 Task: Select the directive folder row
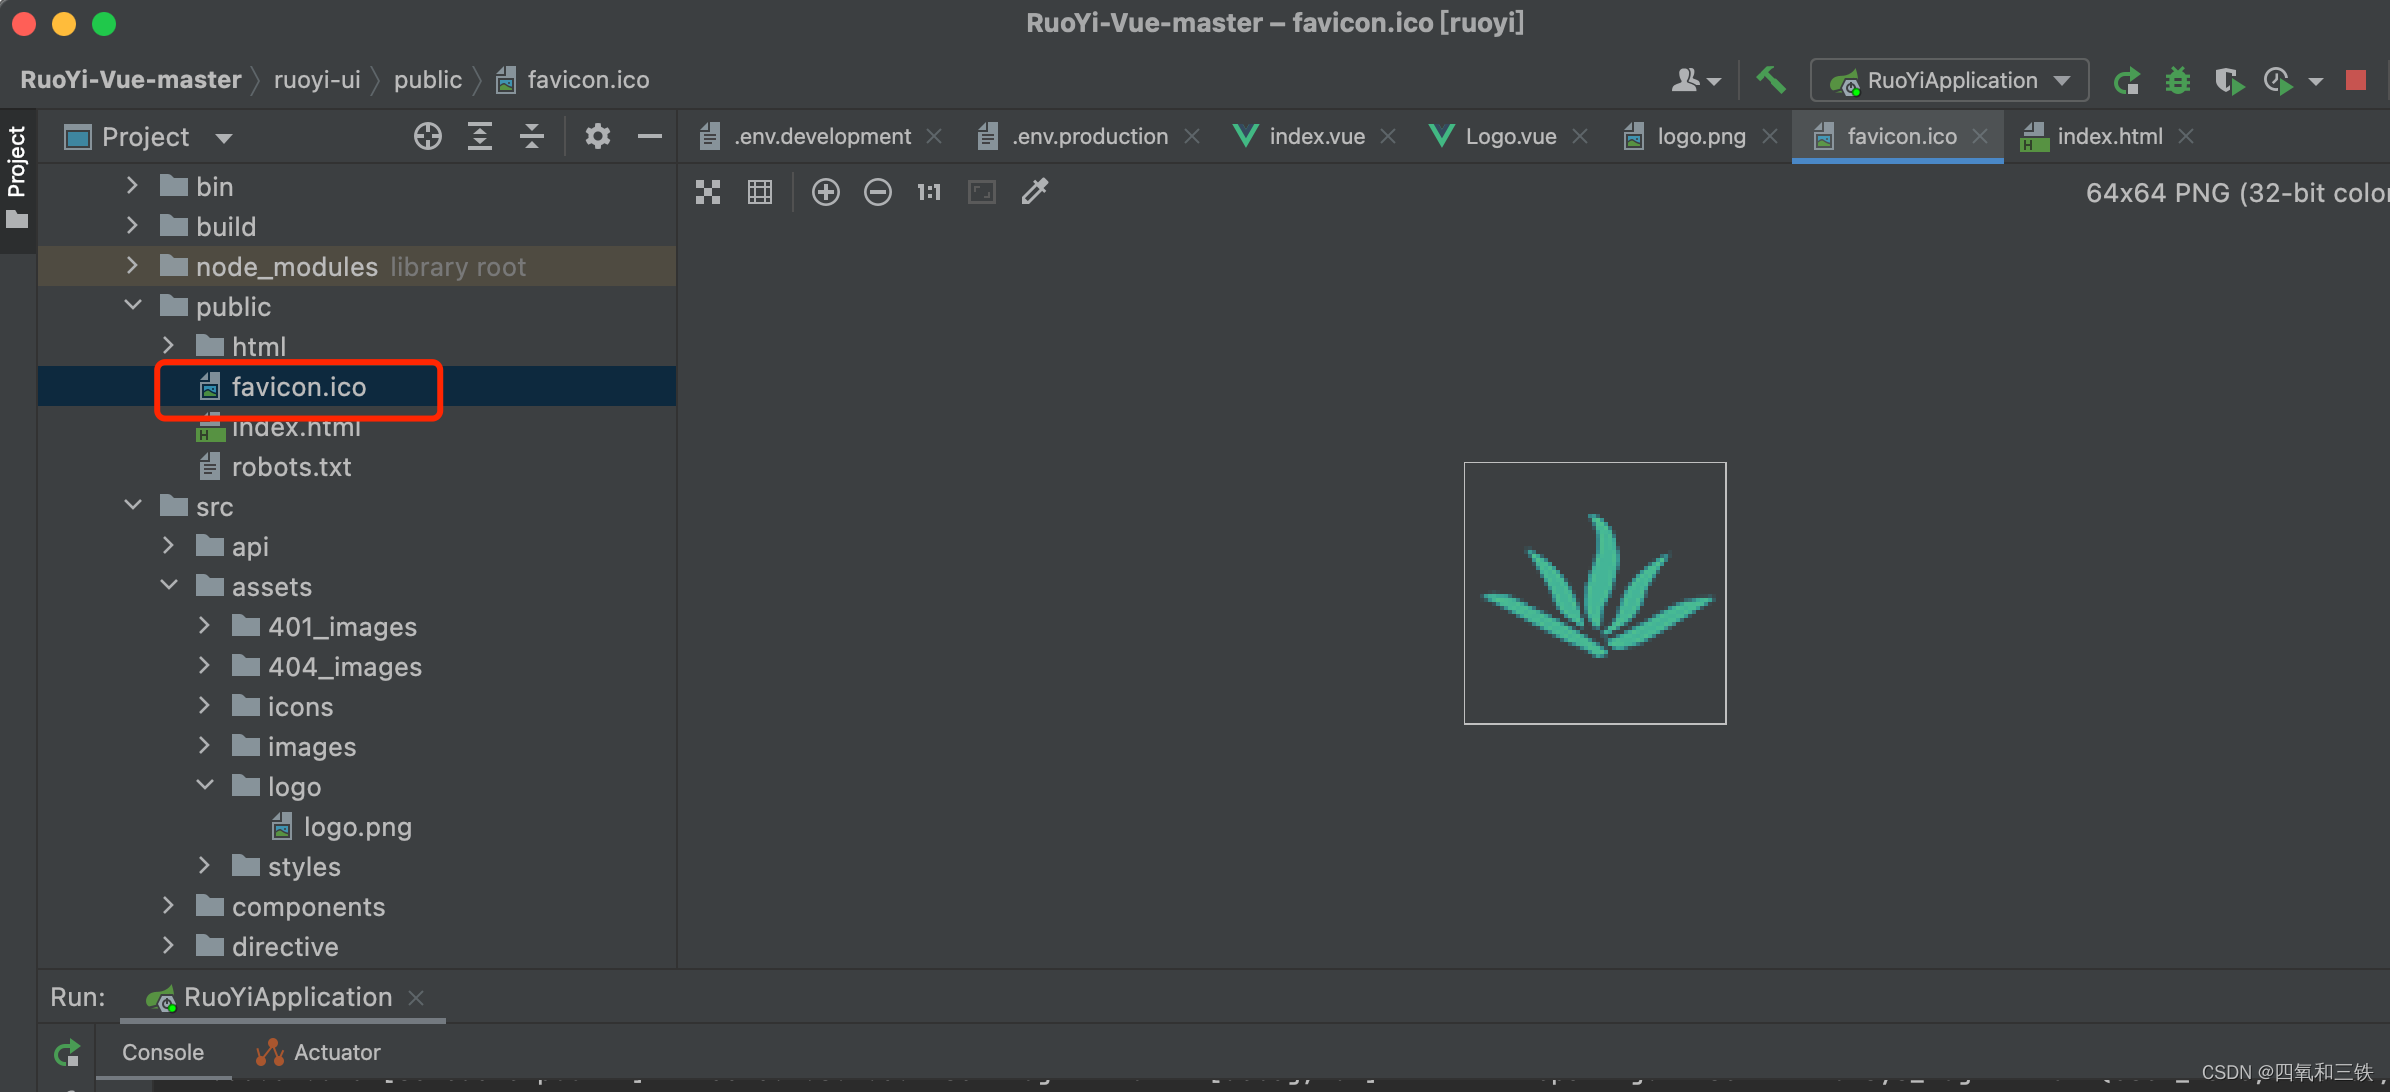point(357,946)
